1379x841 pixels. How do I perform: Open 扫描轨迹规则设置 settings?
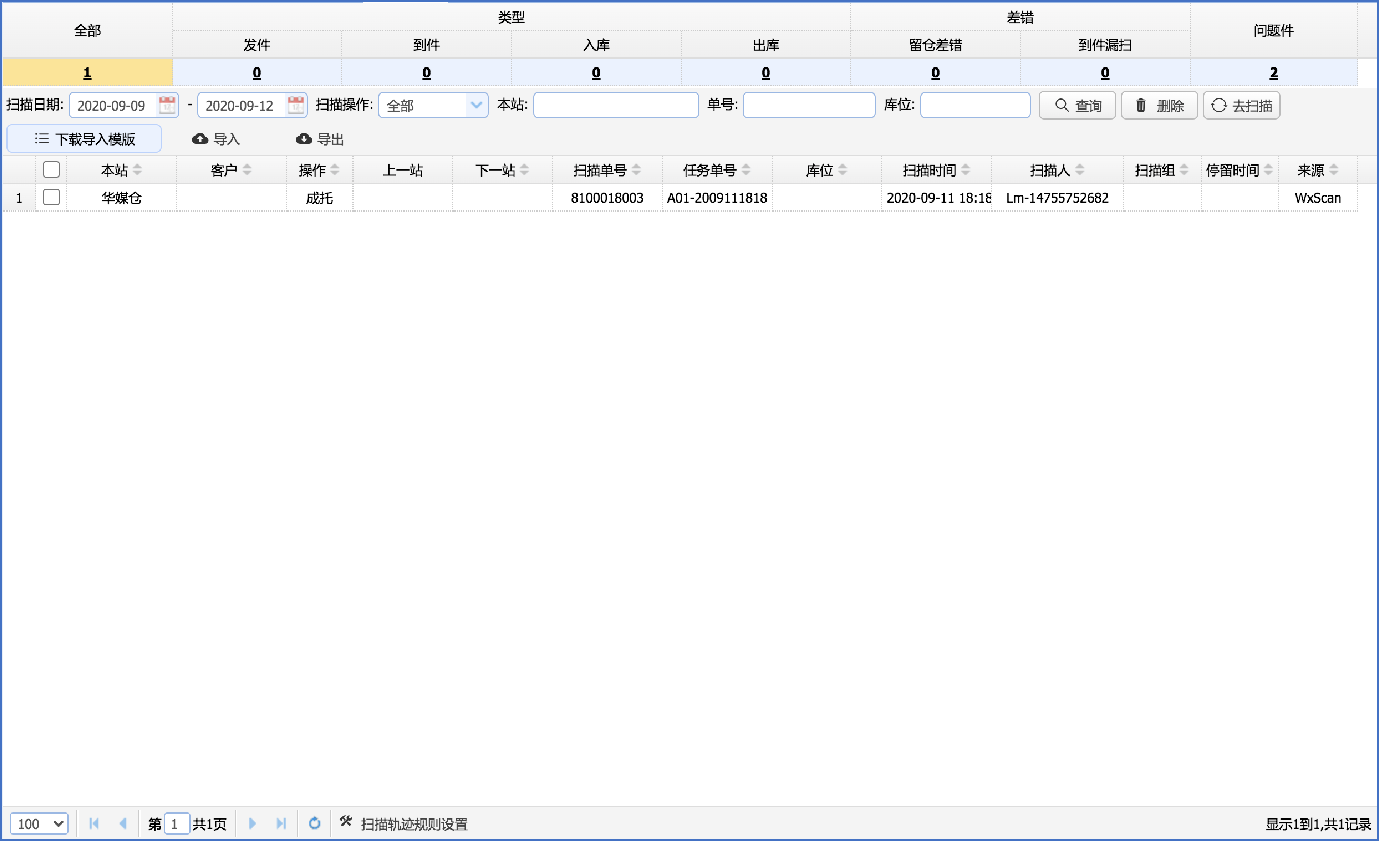pos(404,824)
